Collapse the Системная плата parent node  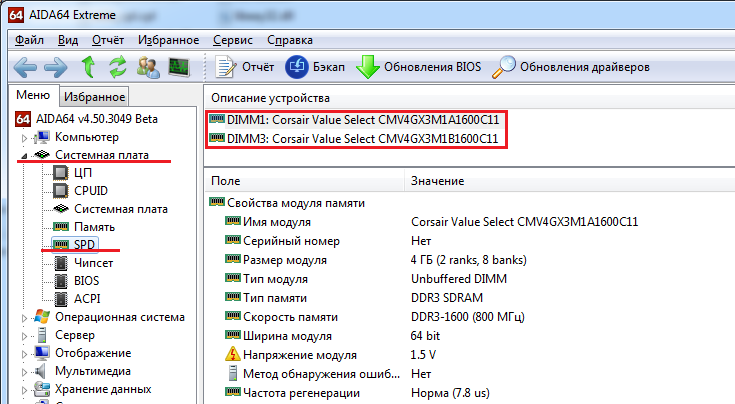tap(24, 156)
